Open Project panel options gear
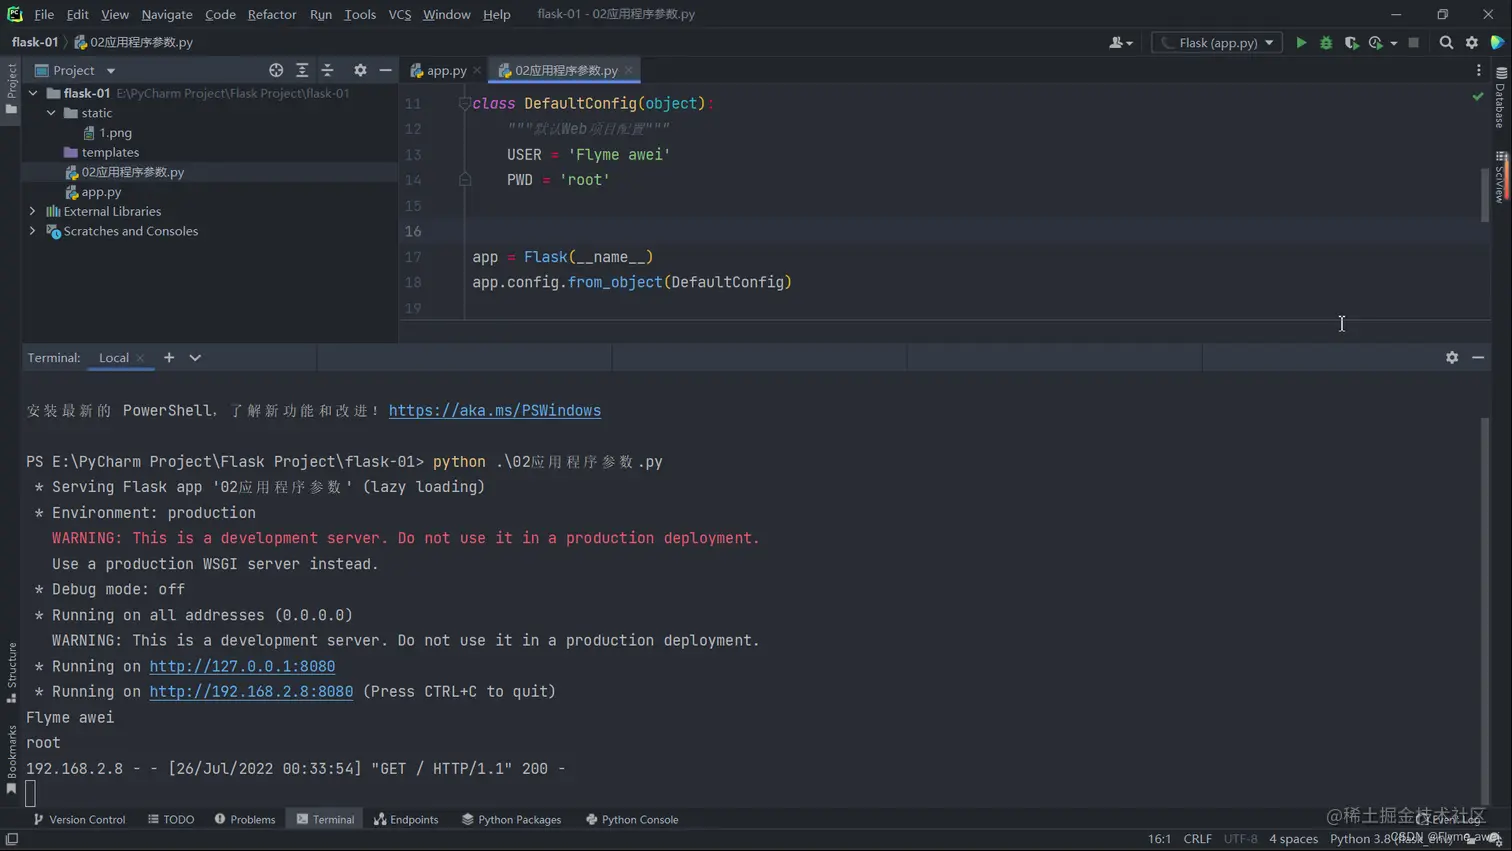 point(360,70)
